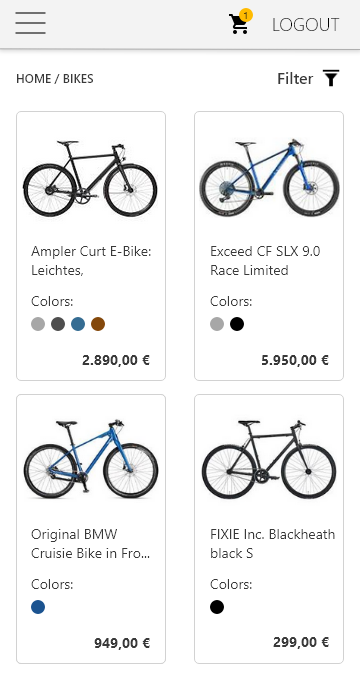The height and width of the screenshot is (677, 360).
Task: View the Original BMW Cruise Bike title
Action: coord(91,544)
